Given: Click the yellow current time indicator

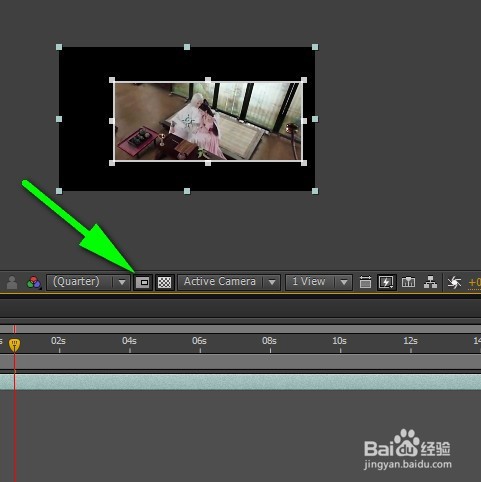Looking at the screenshot, I should [14, 345].
